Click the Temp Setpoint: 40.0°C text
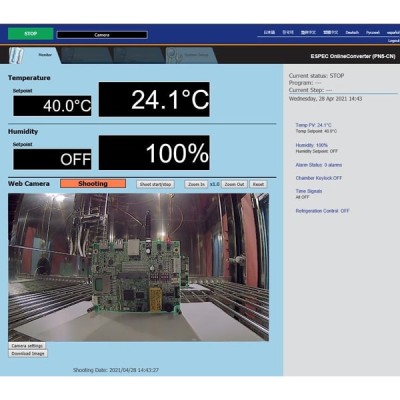The width and height of the screenshot is (400, 400). (316, 131)
